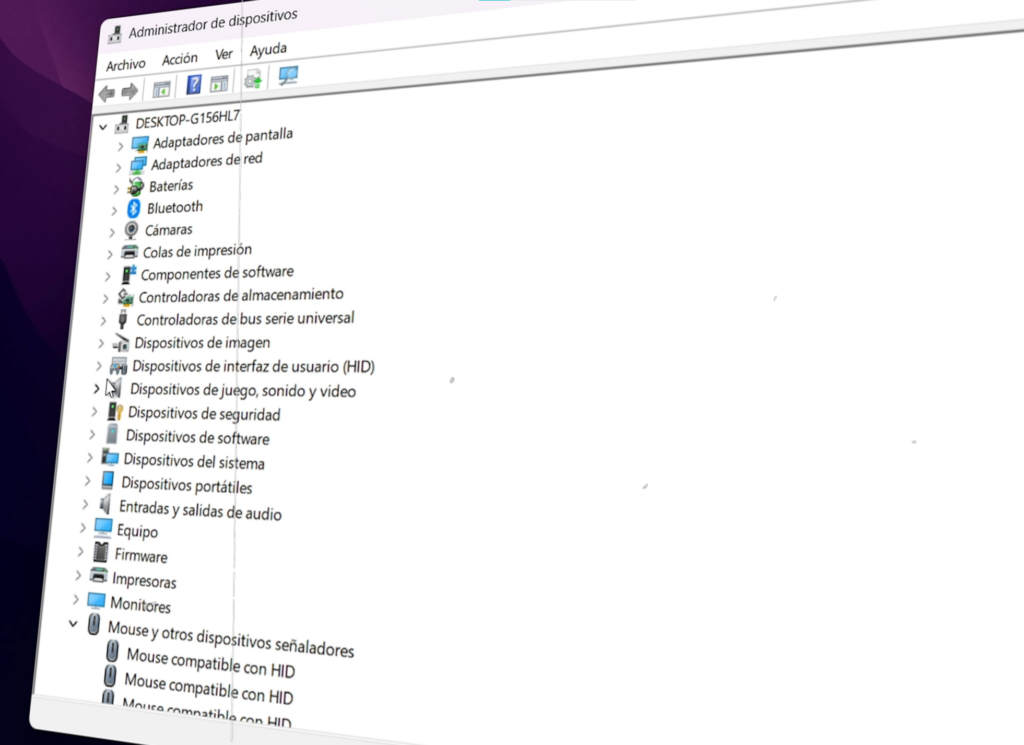Open the Archivo menu
The image size is (1024, 745).
click(x=125, y=64)
